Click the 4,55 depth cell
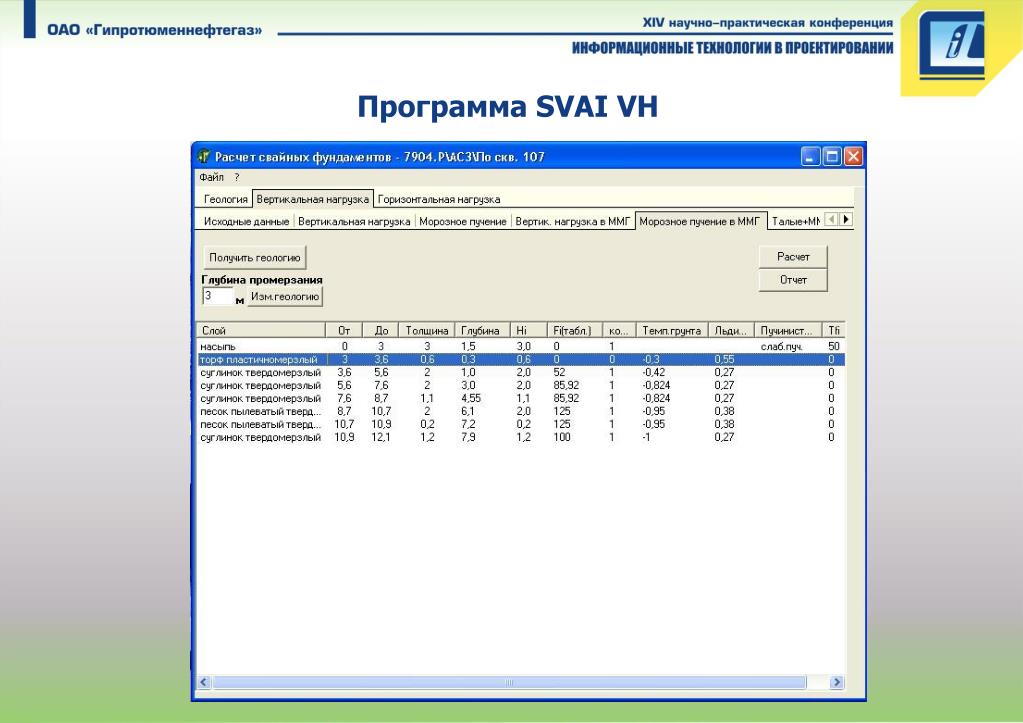Screen dimensions: 1023x723 click(470, 398)
